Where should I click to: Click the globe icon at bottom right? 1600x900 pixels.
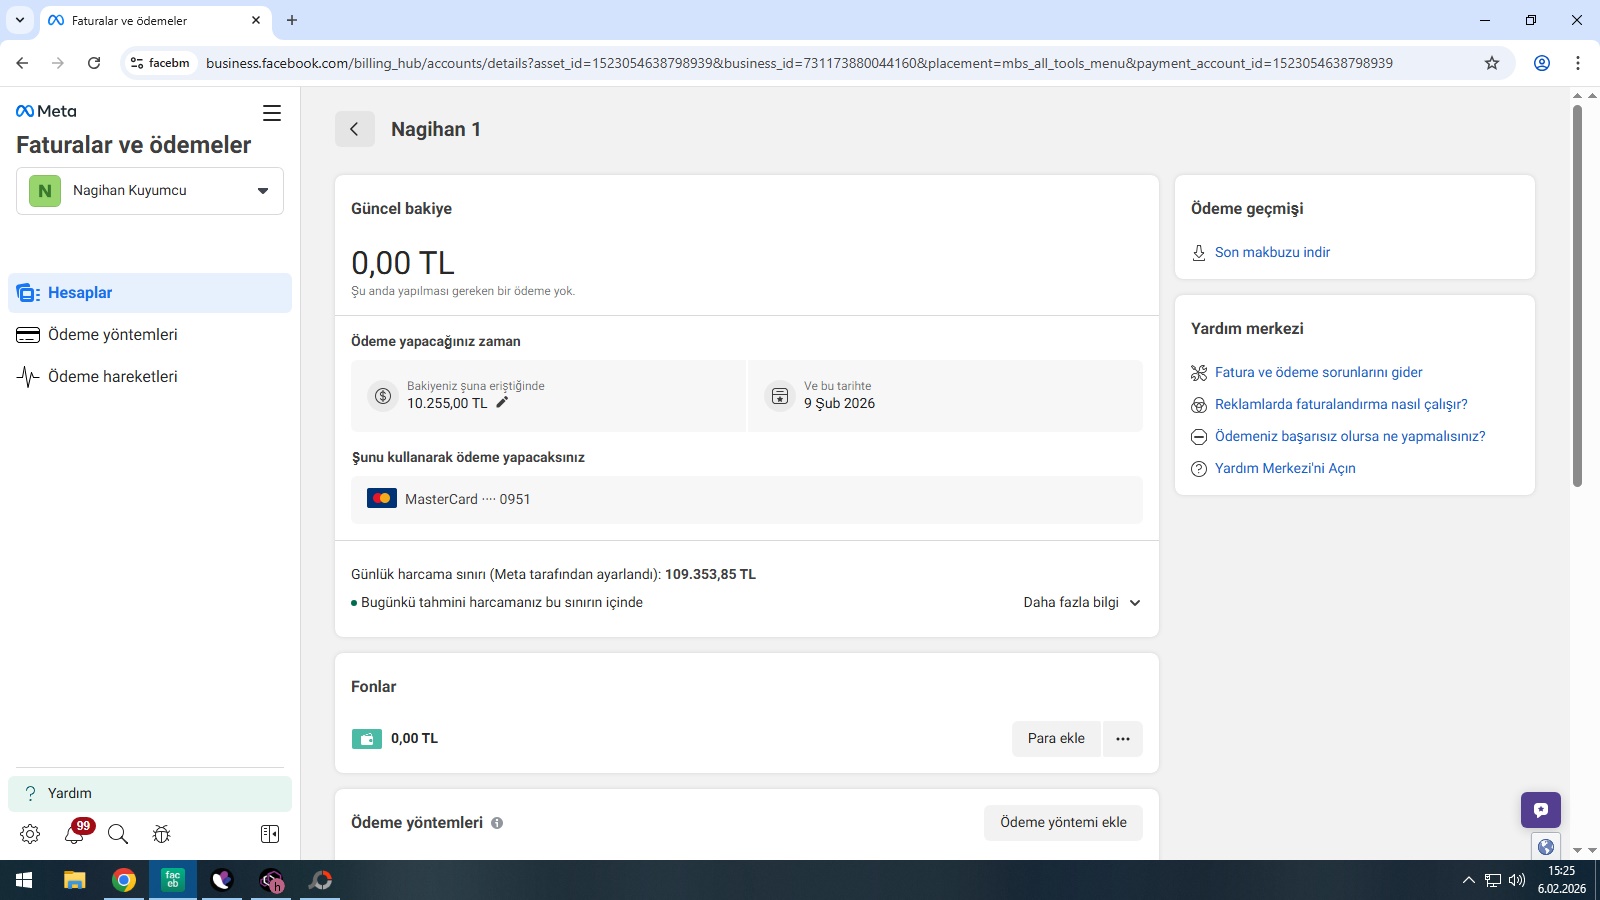point(1546,847)
